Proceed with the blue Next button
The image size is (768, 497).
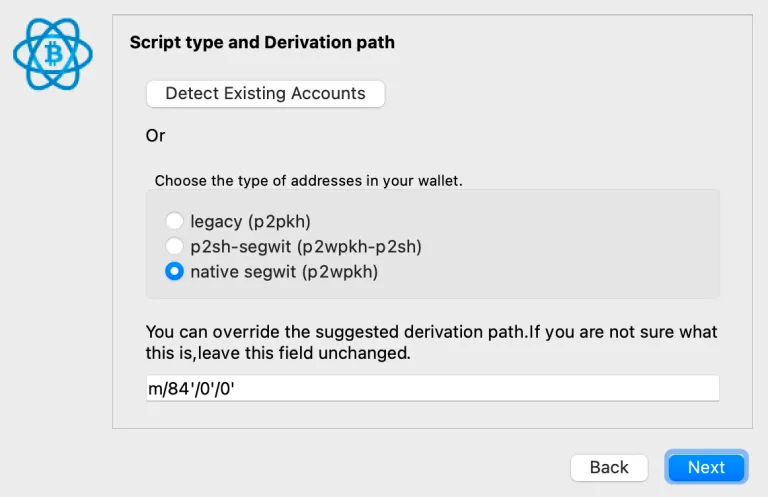[706, 467]
